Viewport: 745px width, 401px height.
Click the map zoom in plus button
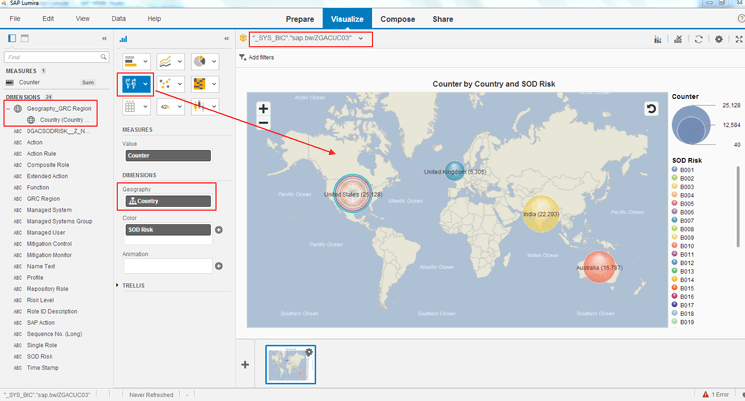click(x=263, y=108)
